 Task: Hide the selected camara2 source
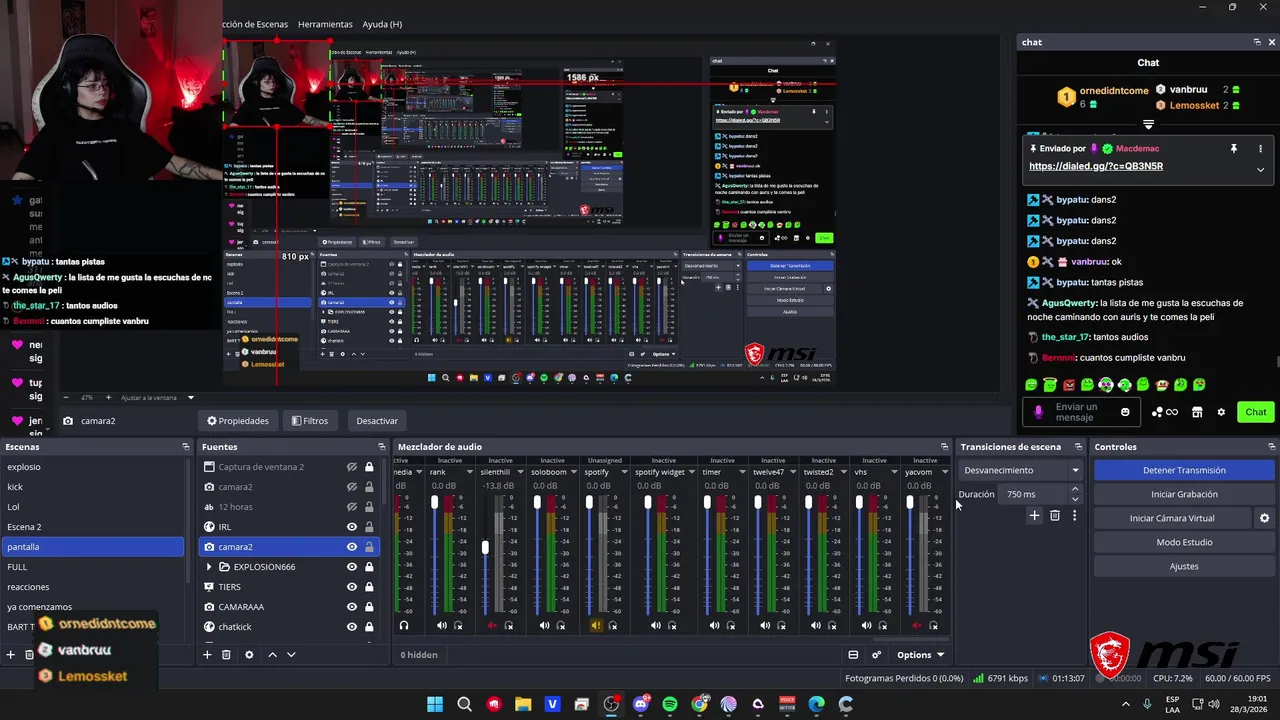[x=352, y=547]
